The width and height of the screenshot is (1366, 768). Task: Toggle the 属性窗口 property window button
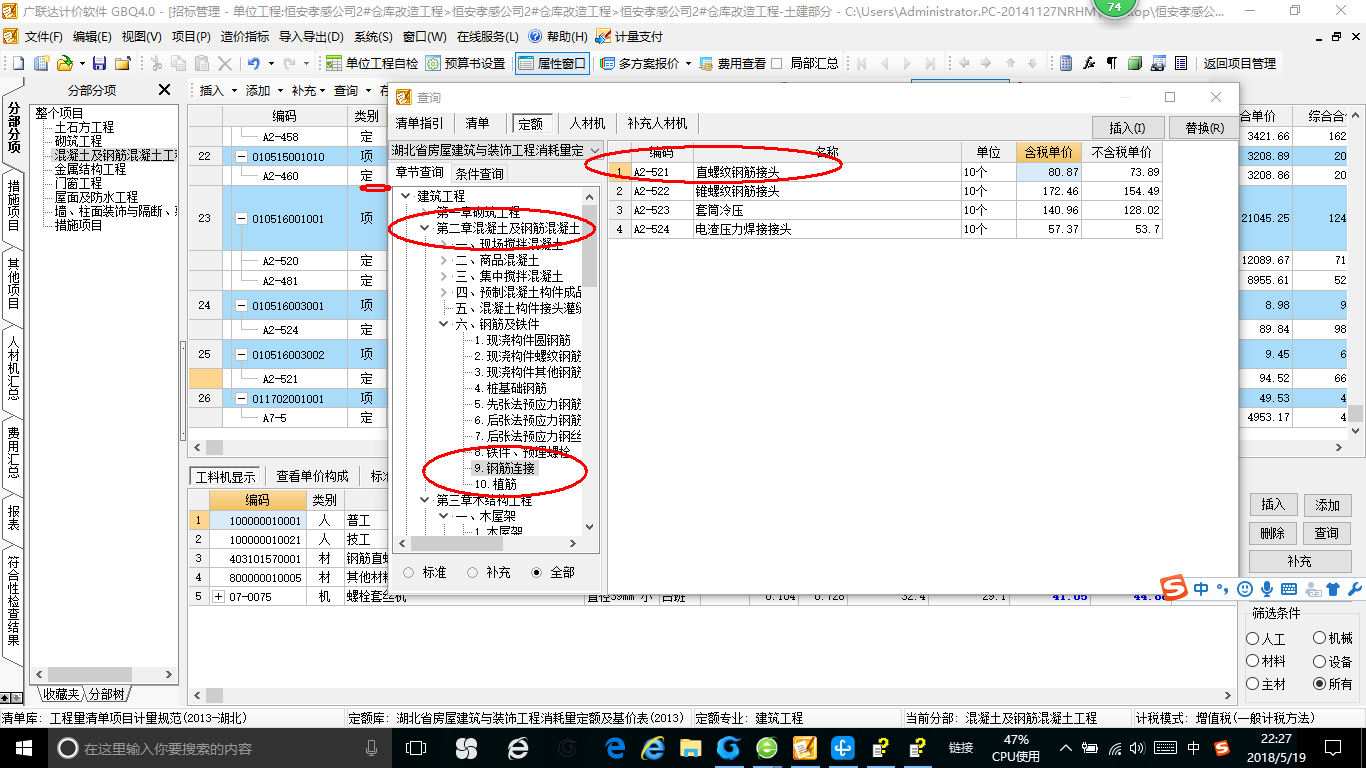pos(552,63)
